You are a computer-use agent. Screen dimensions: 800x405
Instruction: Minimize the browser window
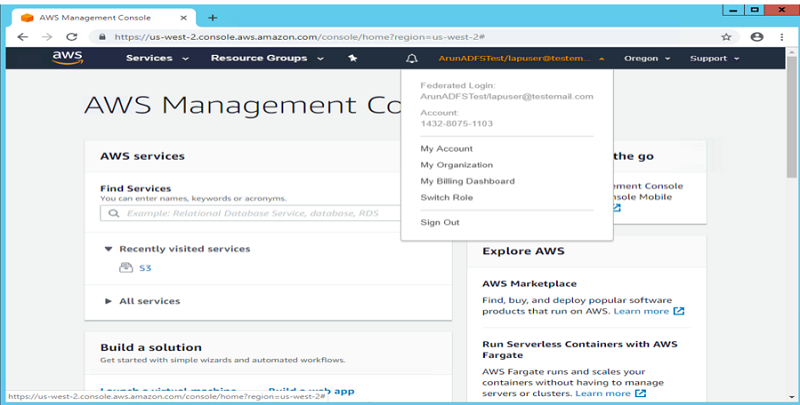pyautogui.click(x=733, y=10)
